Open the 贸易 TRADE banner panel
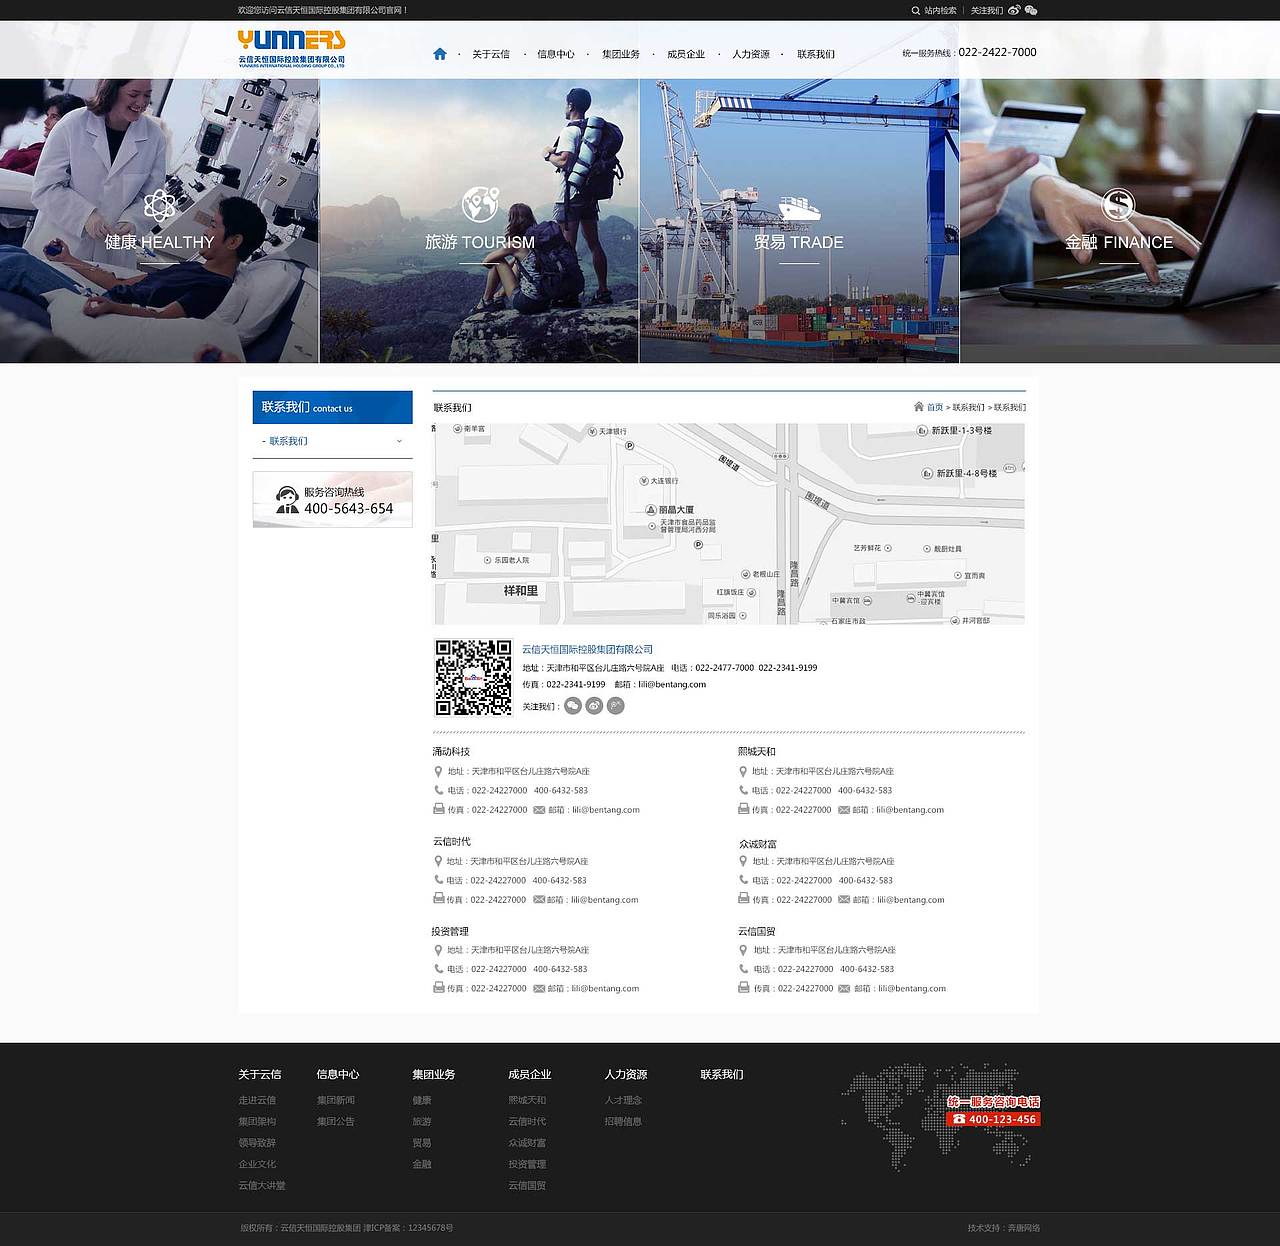 click(x=799, y=220)
